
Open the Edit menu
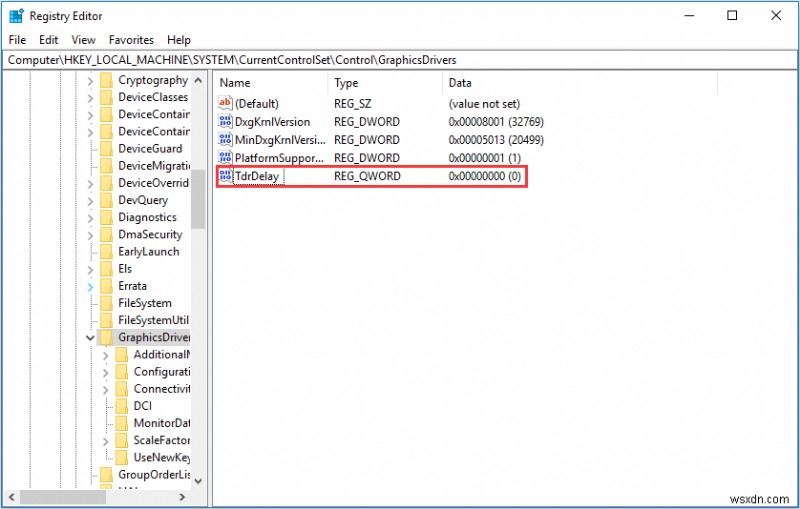pos(48,40)
